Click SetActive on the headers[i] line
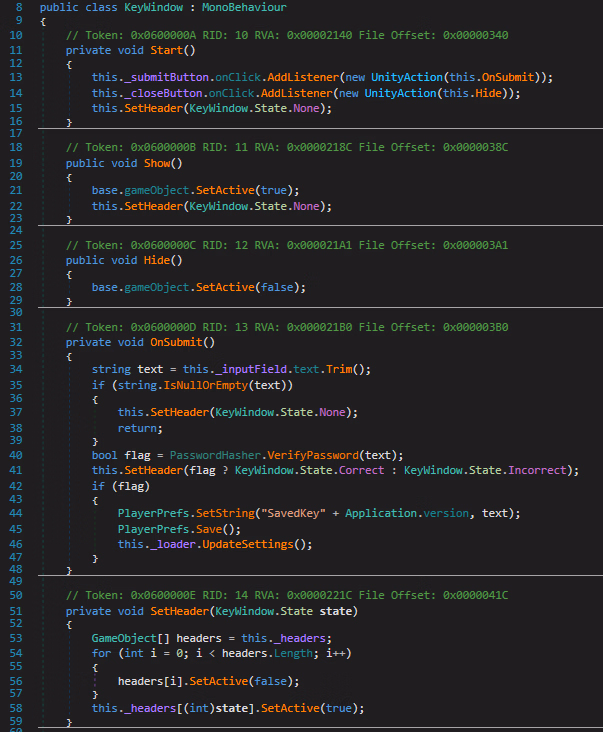 tap(218, 681)
